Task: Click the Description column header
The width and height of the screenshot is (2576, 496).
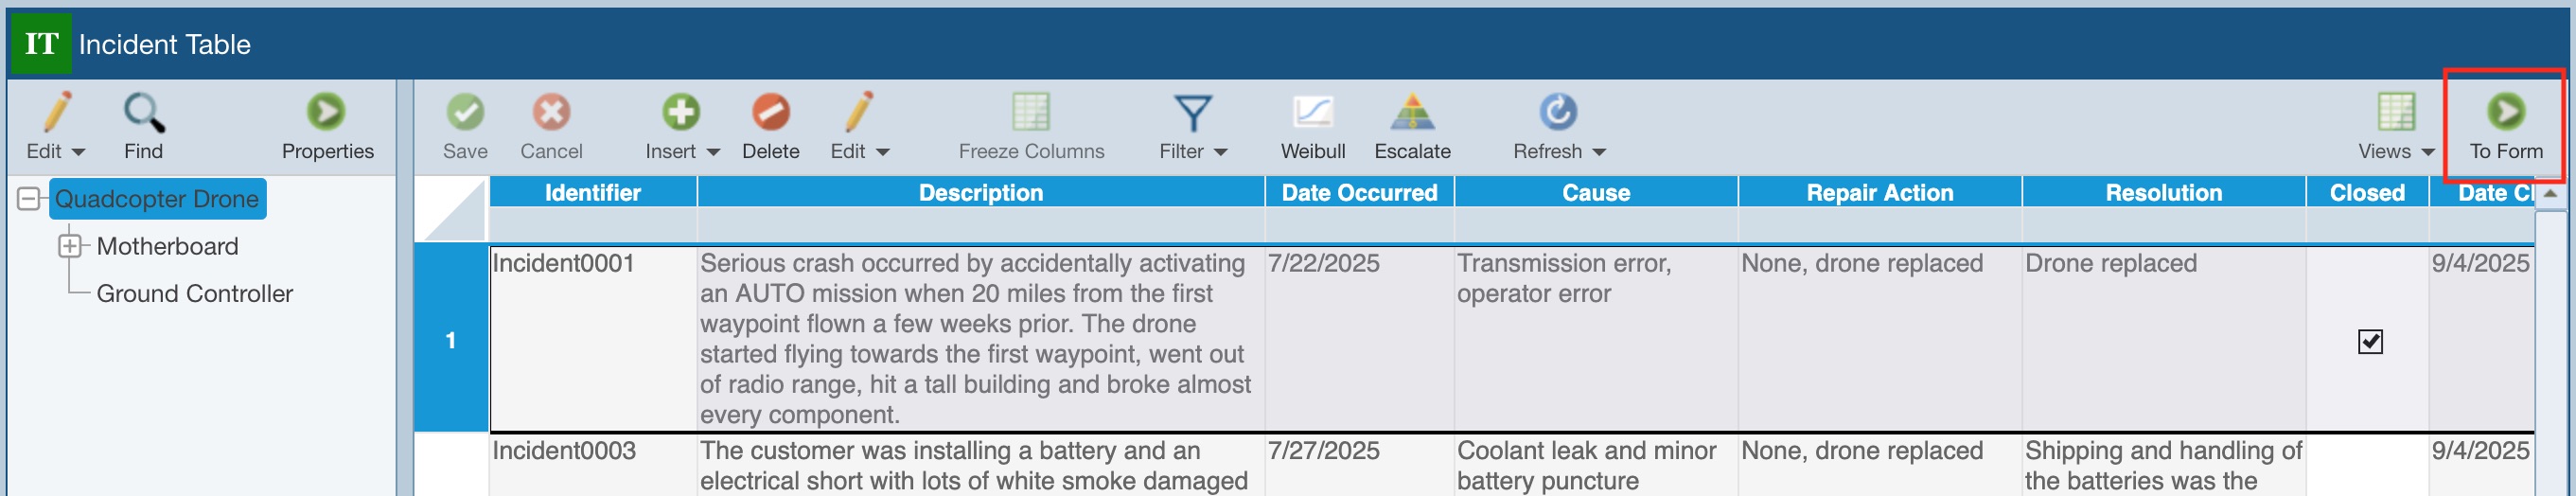Action: (980, 193)
